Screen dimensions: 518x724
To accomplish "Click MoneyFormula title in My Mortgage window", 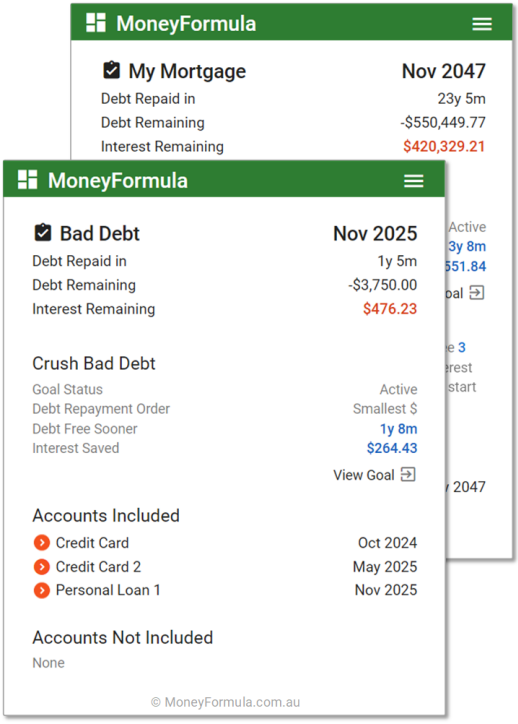I will click(x=186, y=24).
